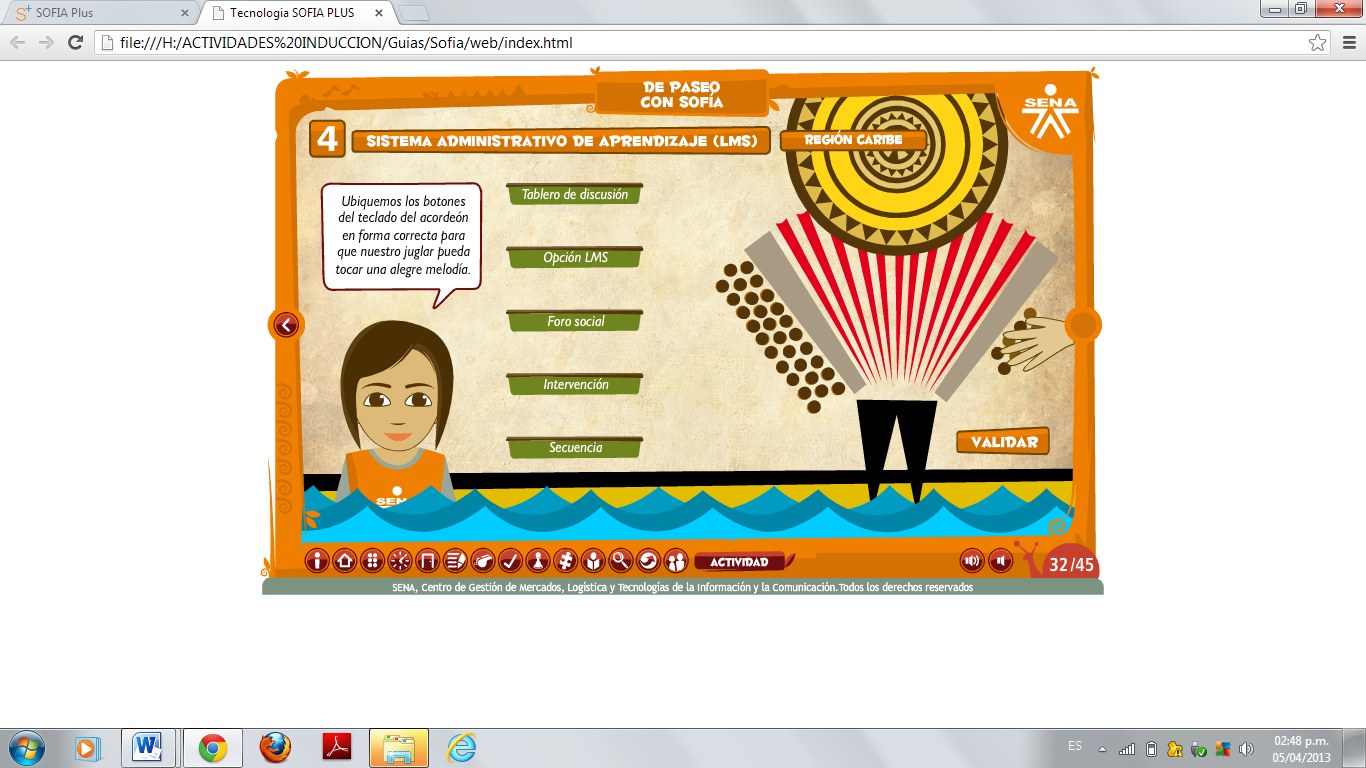Viewport: 1366px width, 768px height.
Task: Show hidden tray icons arrow
Action: click(x=1102, y=748)
